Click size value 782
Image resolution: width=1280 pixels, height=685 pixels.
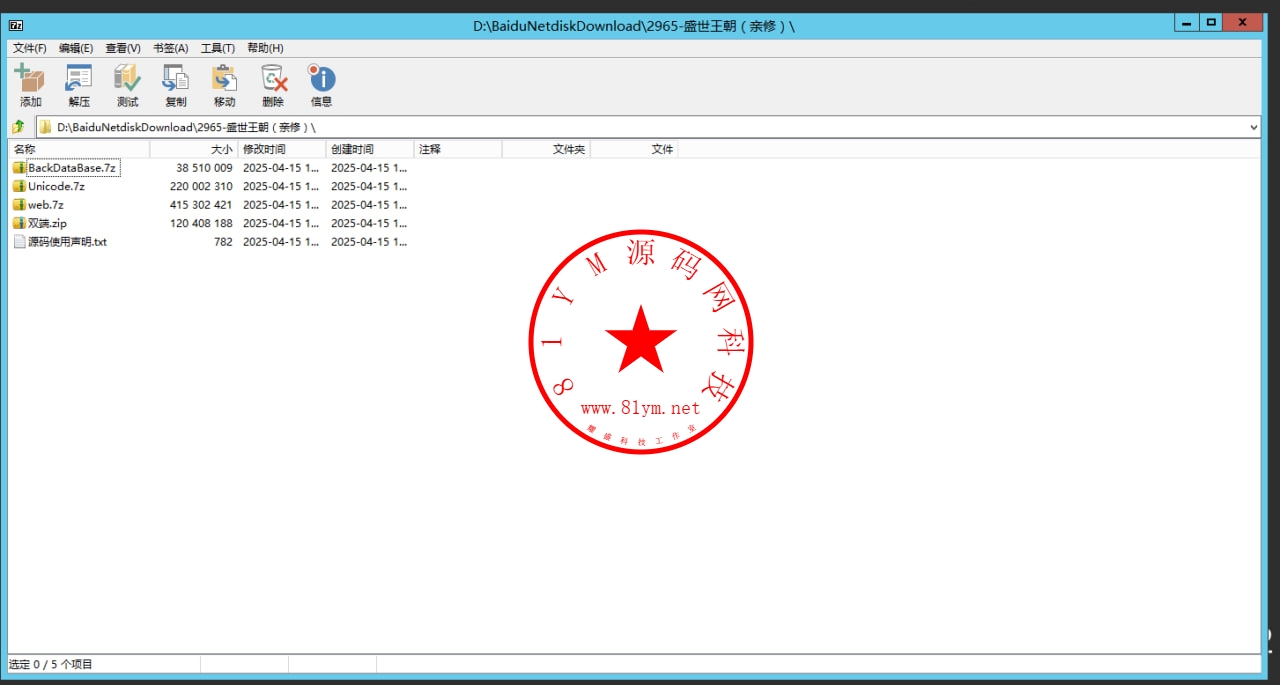(x=223, y=242)
